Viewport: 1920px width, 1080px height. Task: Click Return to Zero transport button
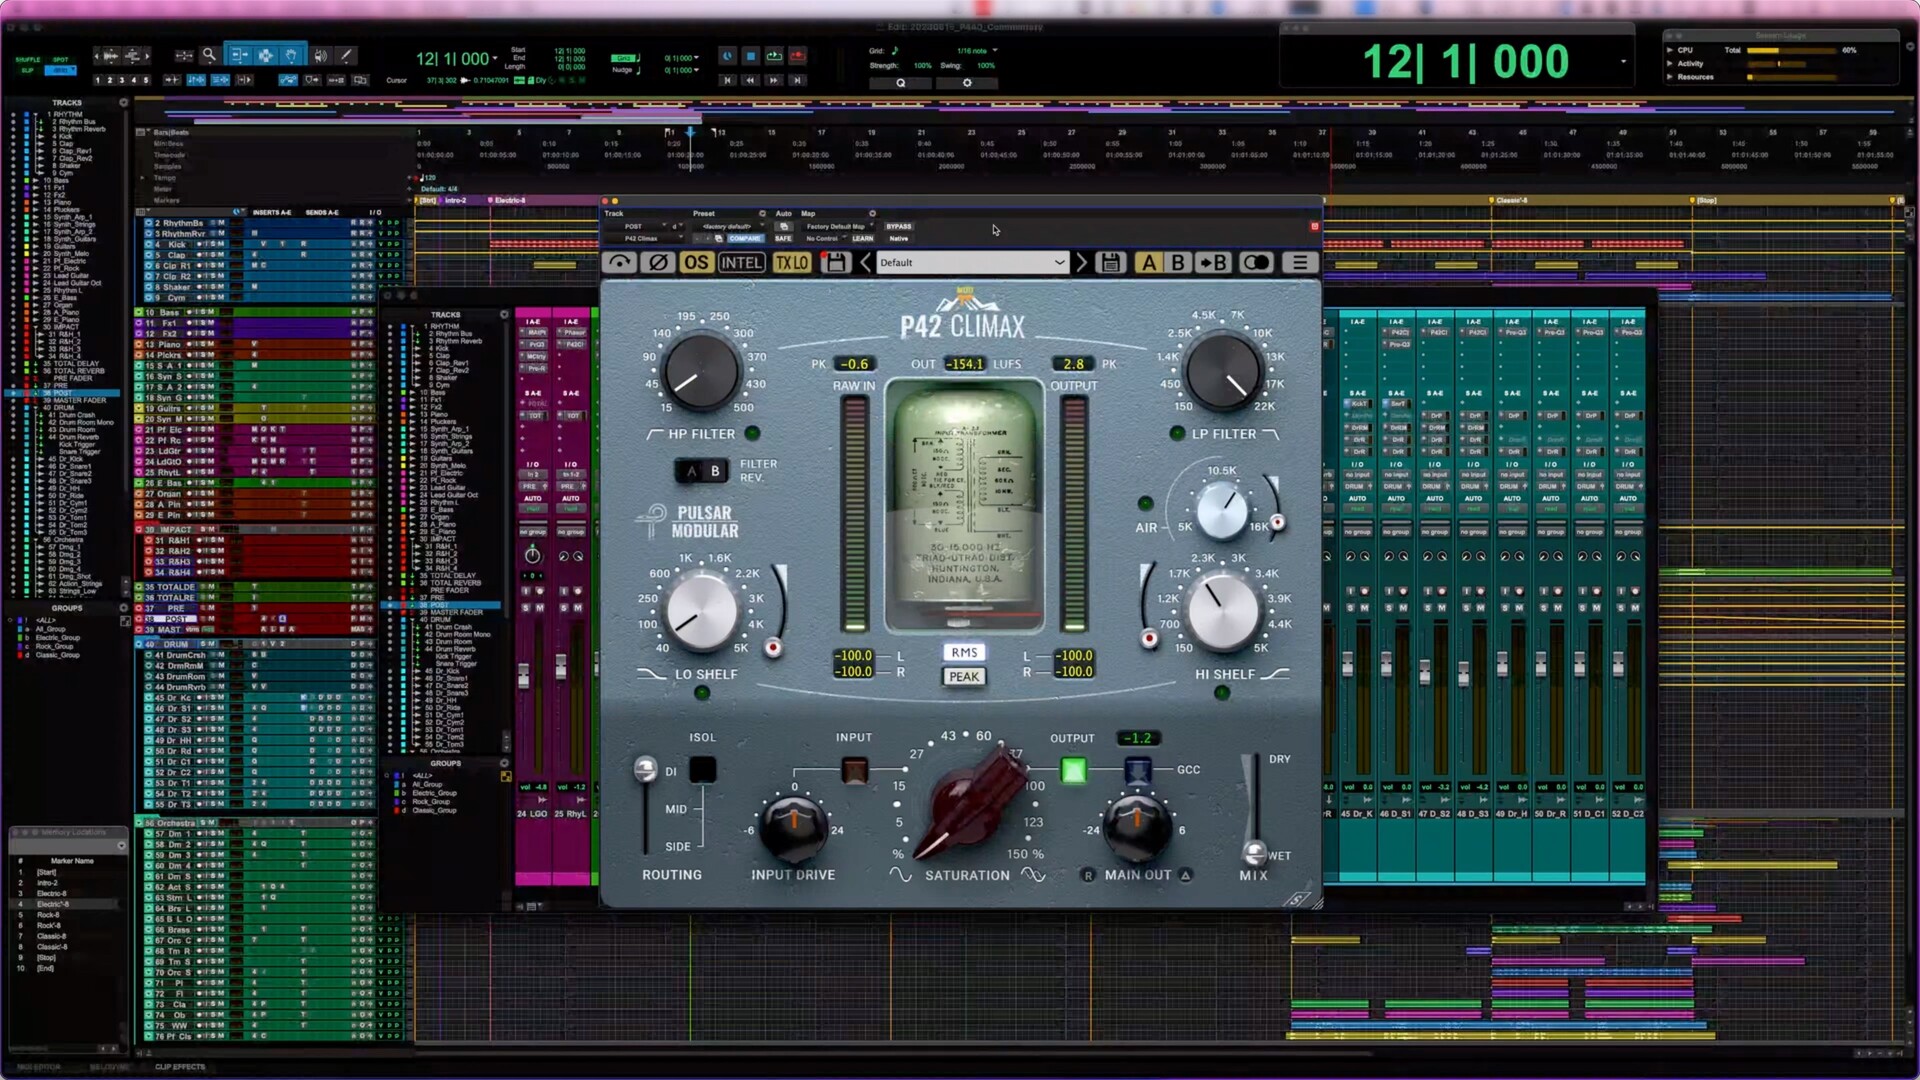pyautogui.click(x=727, y=80)
